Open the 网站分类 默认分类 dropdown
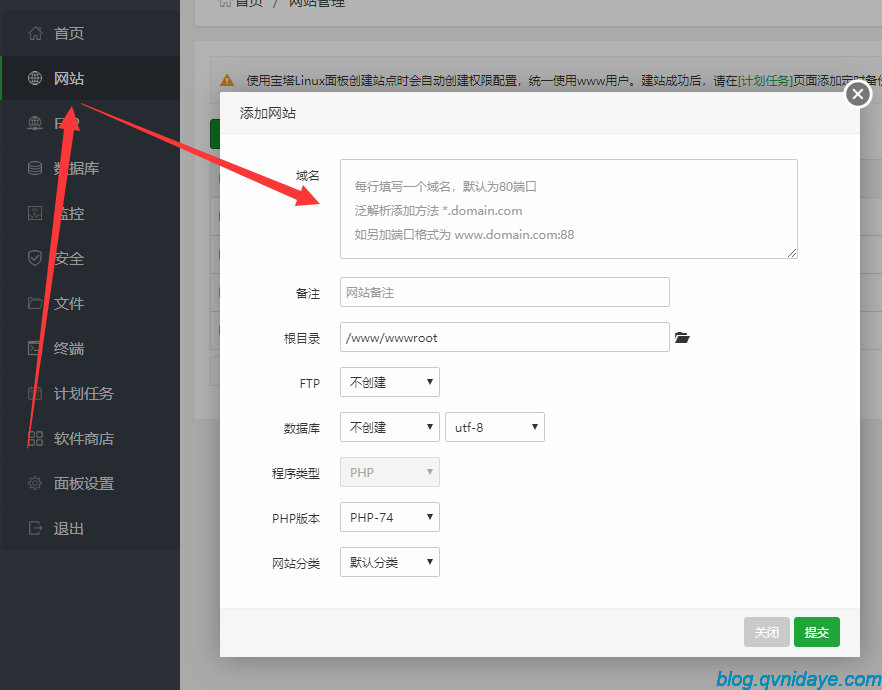This screenshot has height=690, width=882. [390, 562]
